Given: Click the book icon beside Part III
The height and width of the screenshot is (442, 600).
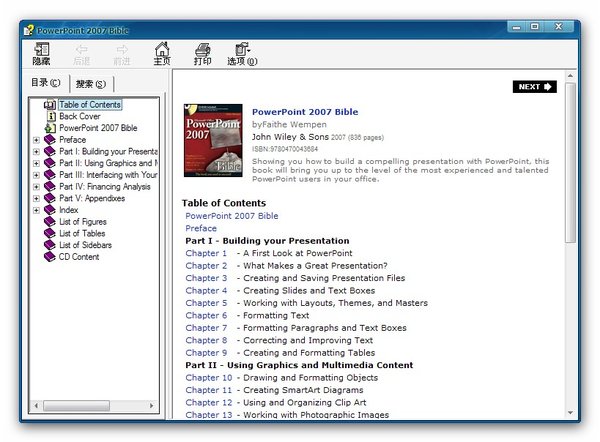Looking at the screenshot, I should 50,175.
